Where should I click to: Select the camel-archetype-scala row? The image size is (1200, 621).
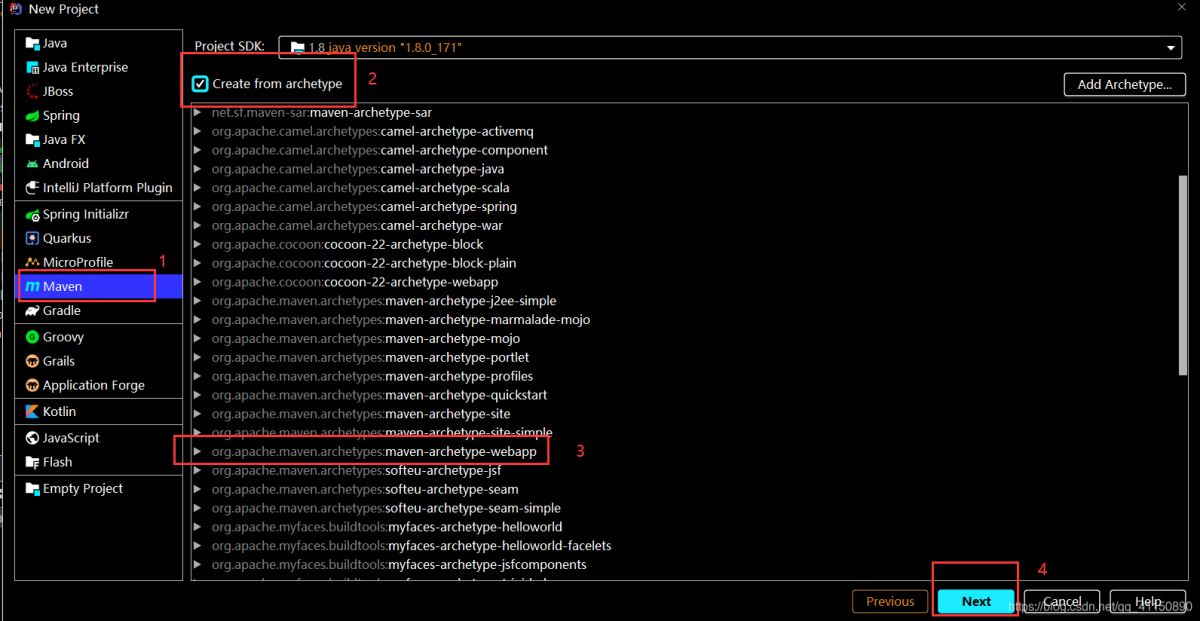tap(686, 188)
